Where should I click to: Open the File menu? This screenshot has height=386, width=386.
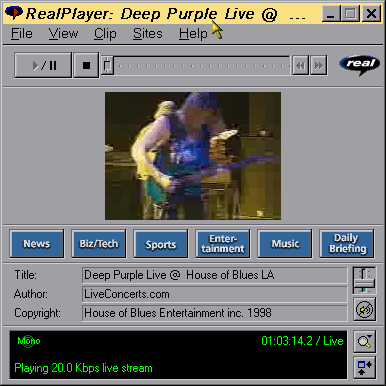[22, 34]
